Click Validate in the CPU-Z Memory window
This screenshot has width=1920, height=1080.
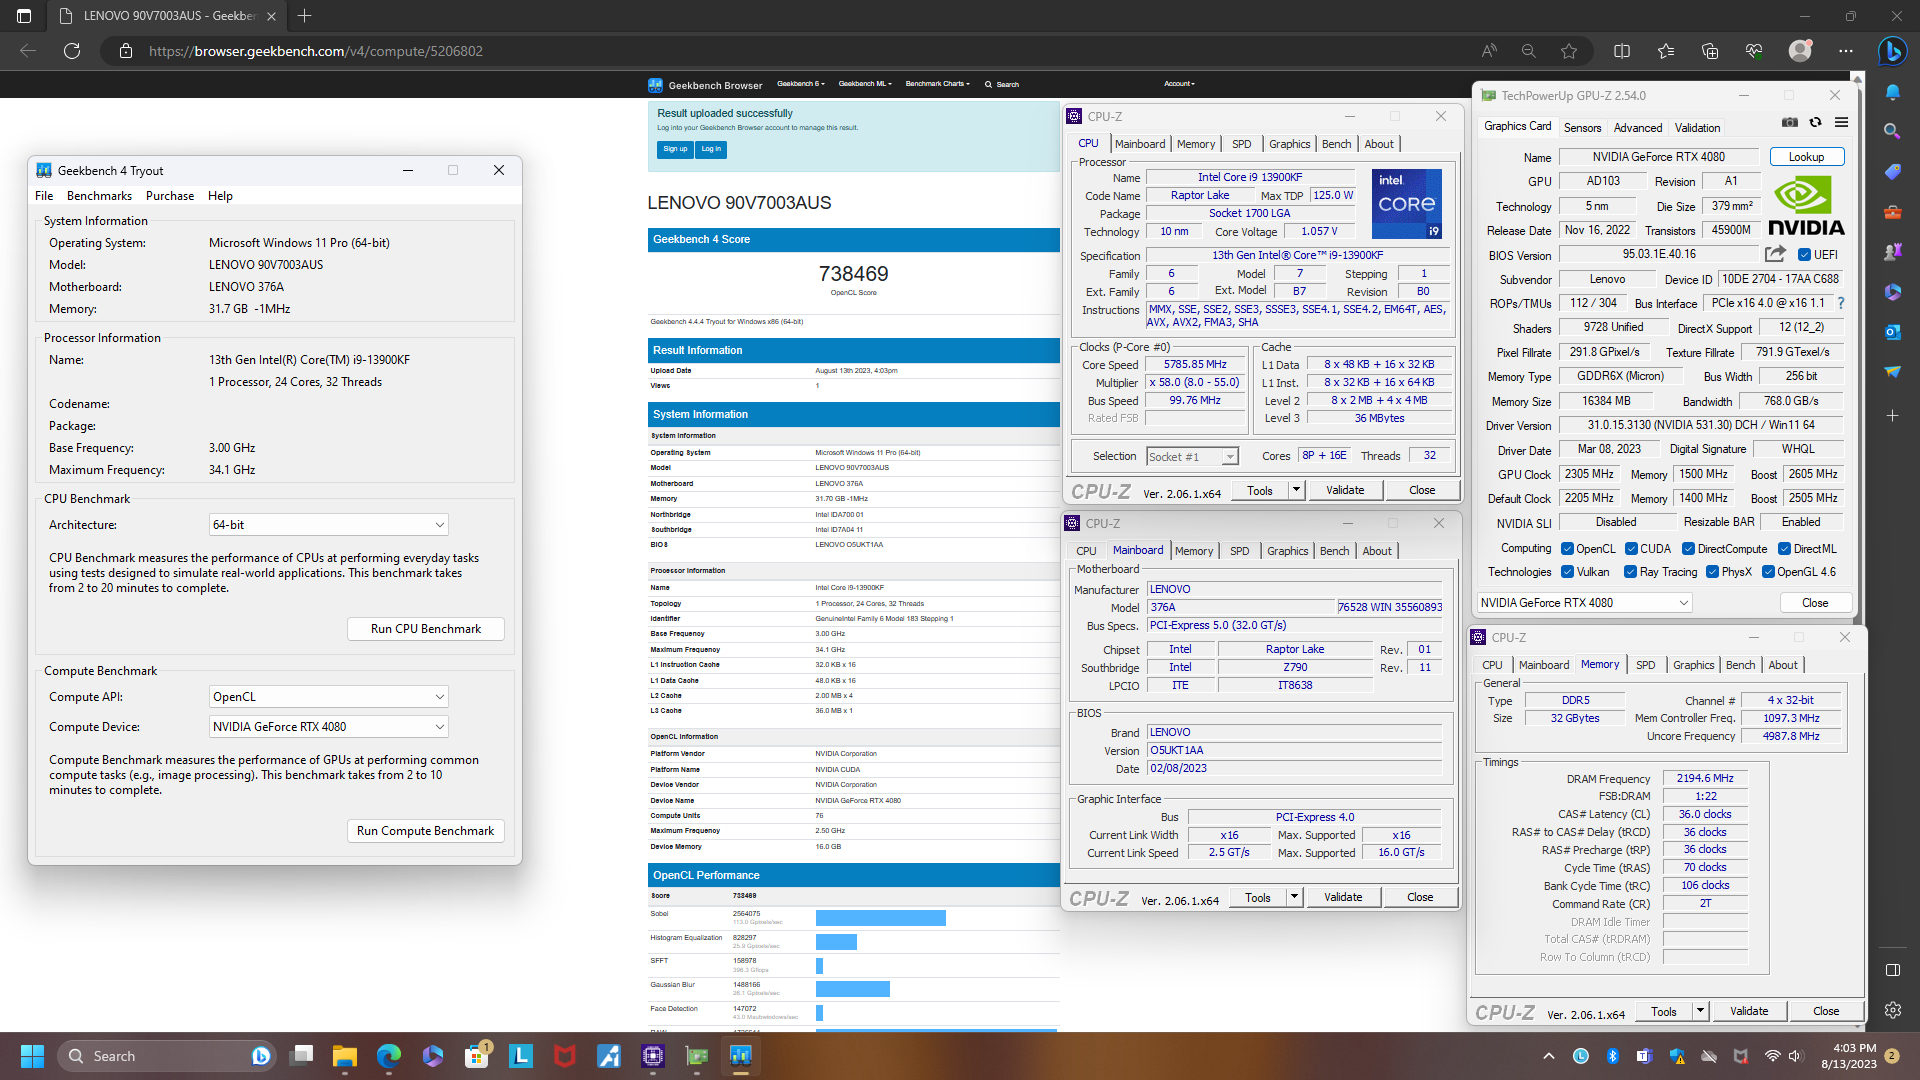click(1749, 1011)
